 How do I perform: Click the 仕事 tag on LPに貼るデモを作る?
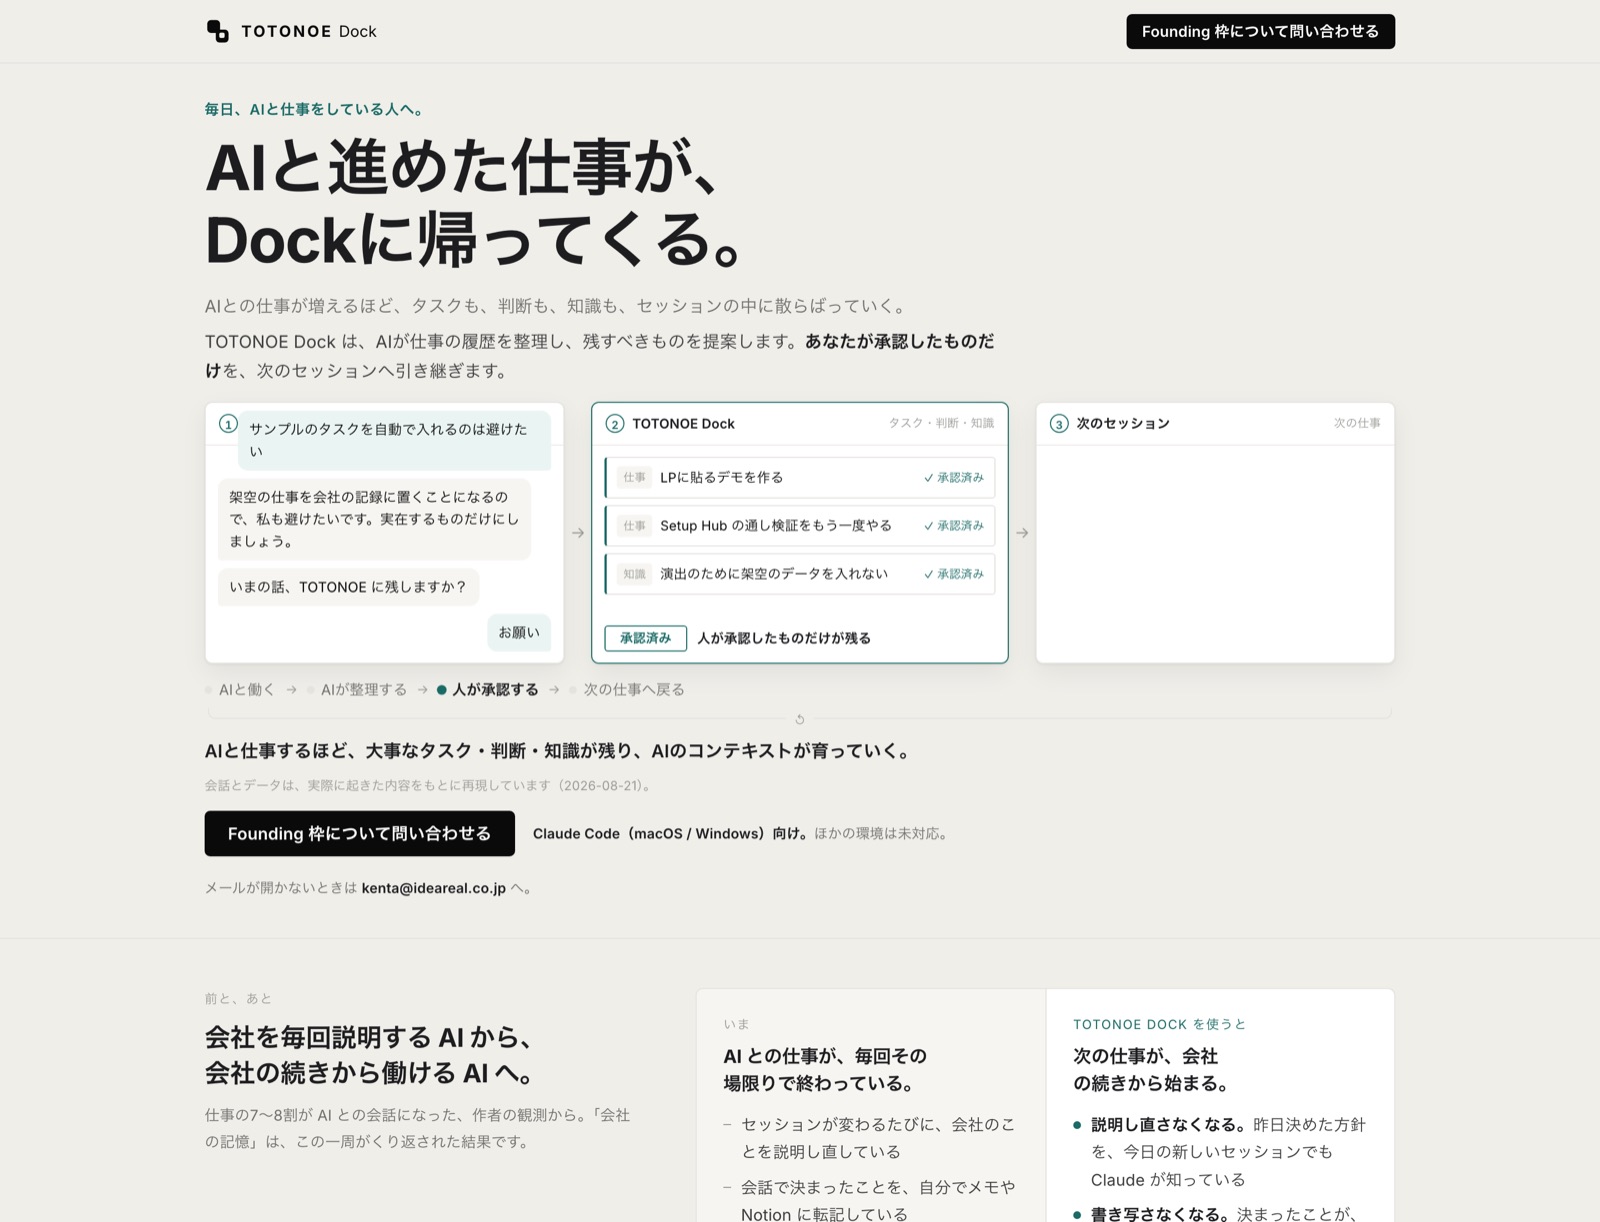tap(635, 478)
